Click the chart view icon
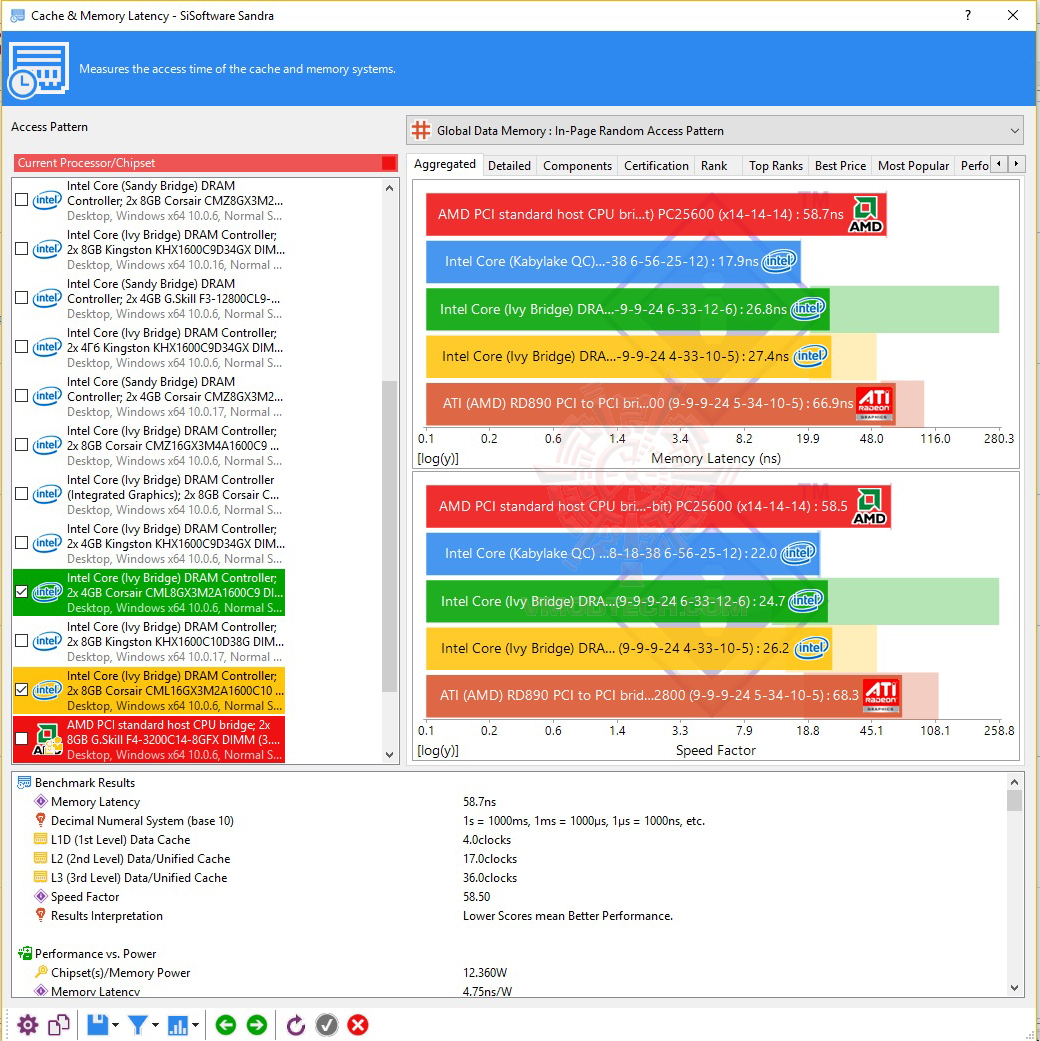 point(177,1025)
